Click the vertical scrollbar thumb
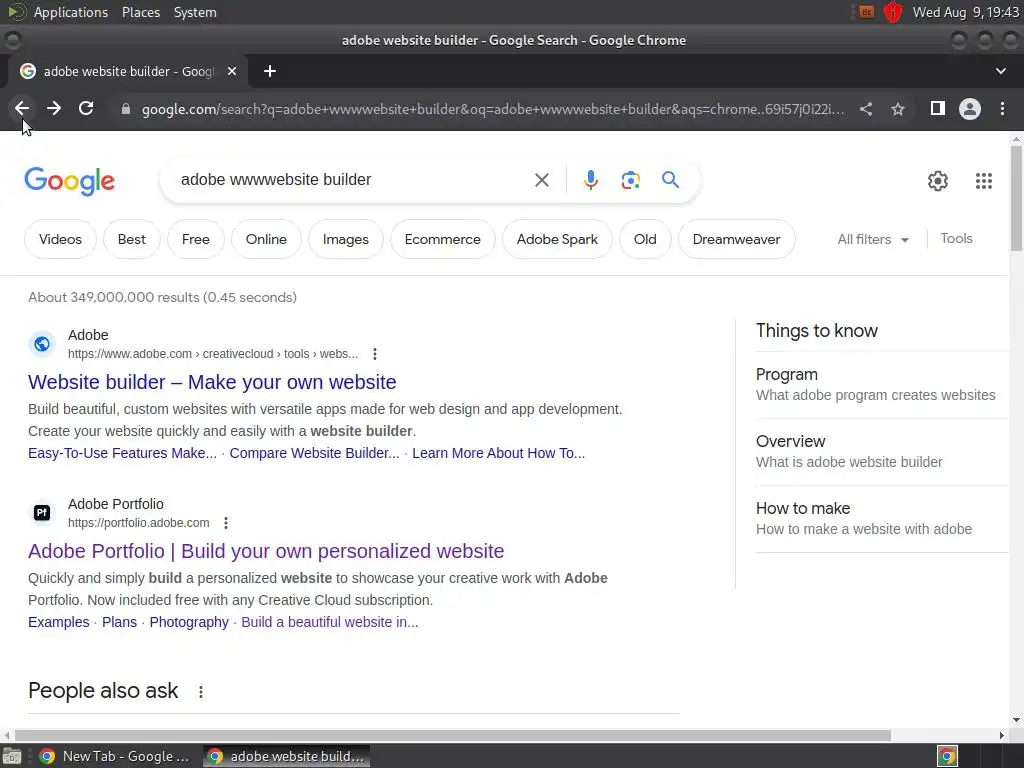Screen dimensions: 1024x768 1016,197
